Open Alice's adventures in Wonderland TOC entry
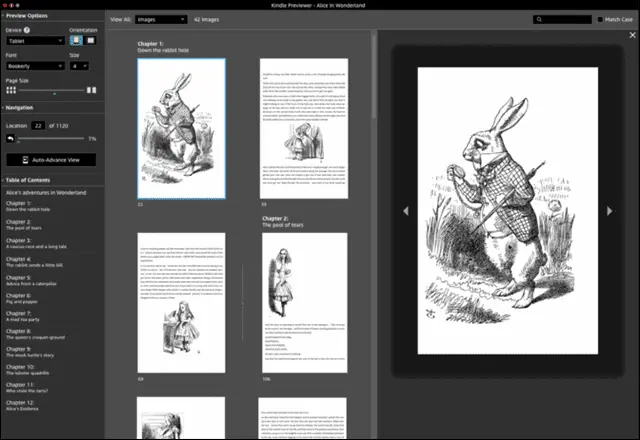640x440 pixels. [x=46, y=193]
